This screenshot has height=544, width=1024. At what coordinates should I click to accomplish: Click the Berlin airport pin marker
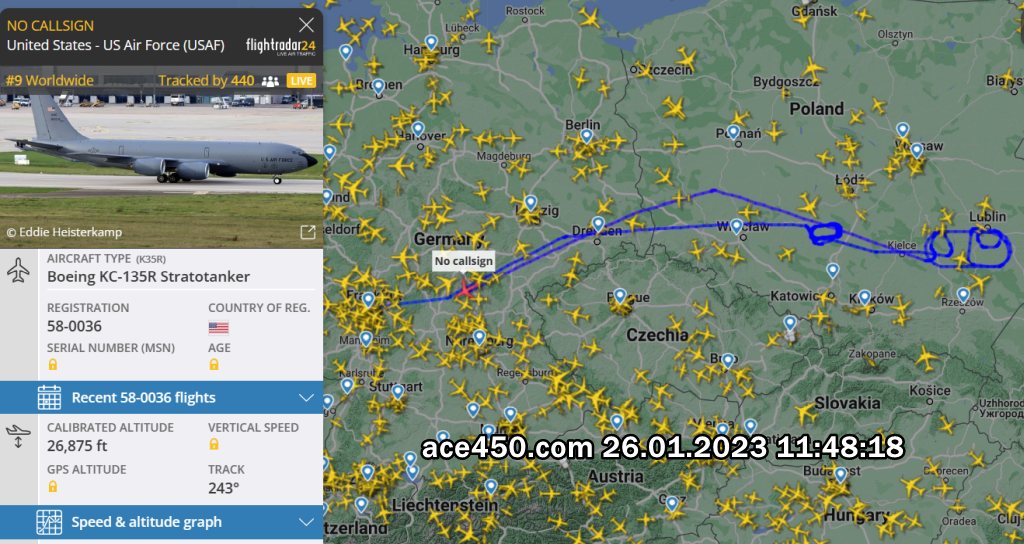click(586, 136)
